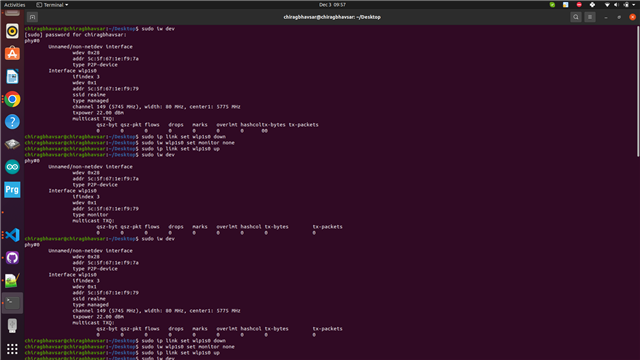
Task: Open LibreOffice Writer in the dock
Action: 12,76
